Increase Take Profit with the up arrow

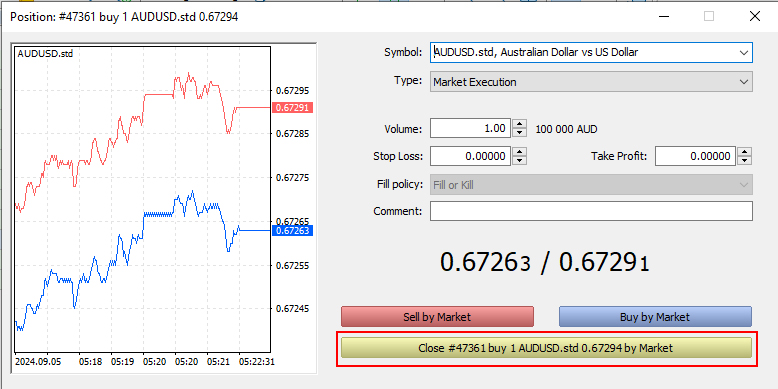744,152
